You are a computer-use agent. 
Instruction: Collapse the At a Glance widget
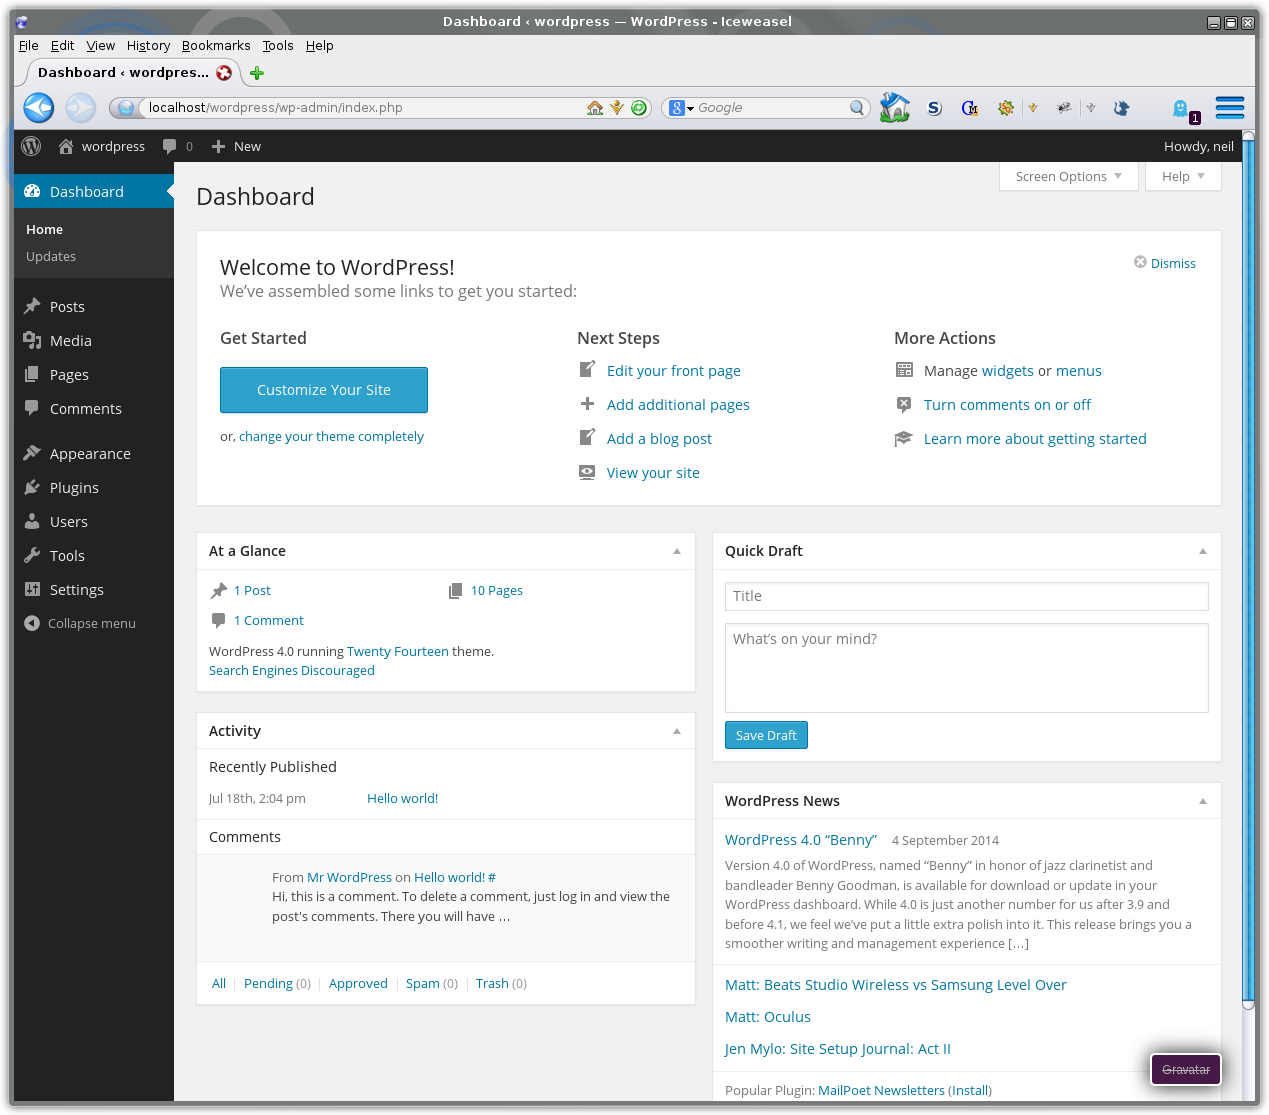pyautogui.click(x=677, y=551)
